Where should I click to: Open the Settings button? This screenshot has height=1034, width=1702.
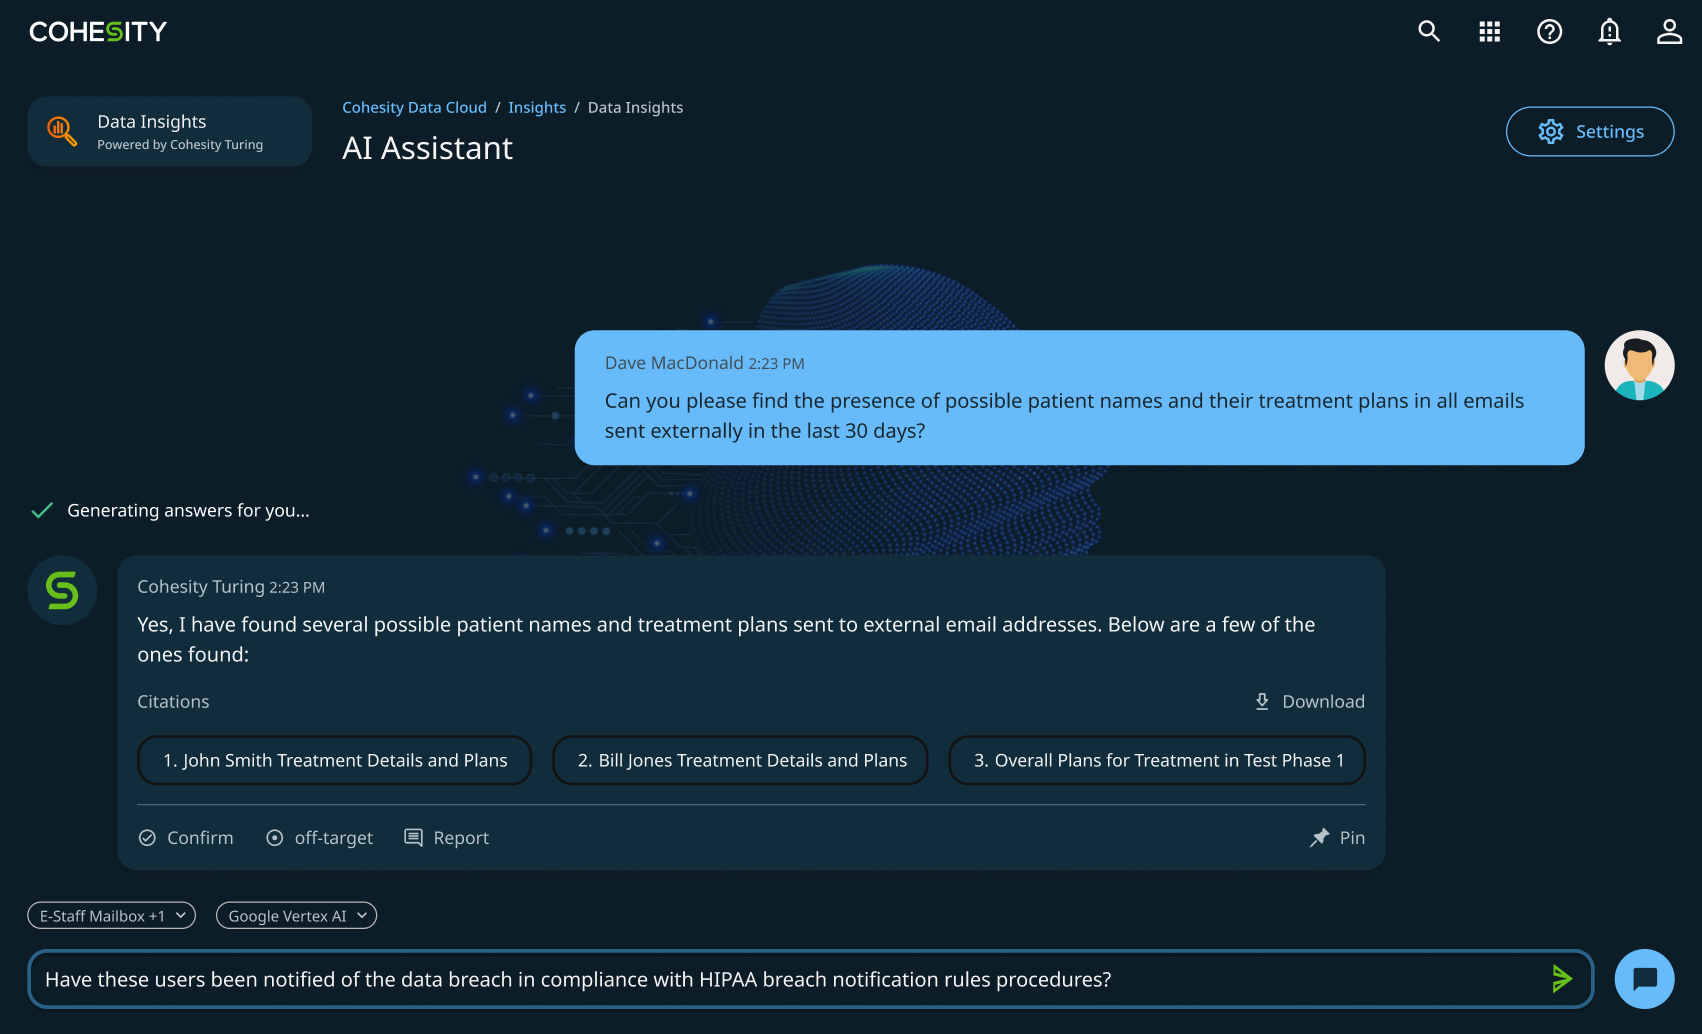pyautogui.click(x=1590, y=131)
